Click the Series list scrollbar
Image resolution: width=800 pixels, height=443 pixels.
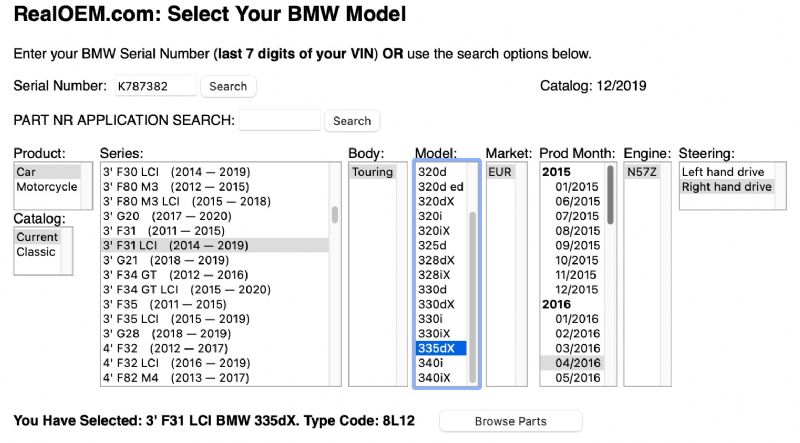[334, 214]
